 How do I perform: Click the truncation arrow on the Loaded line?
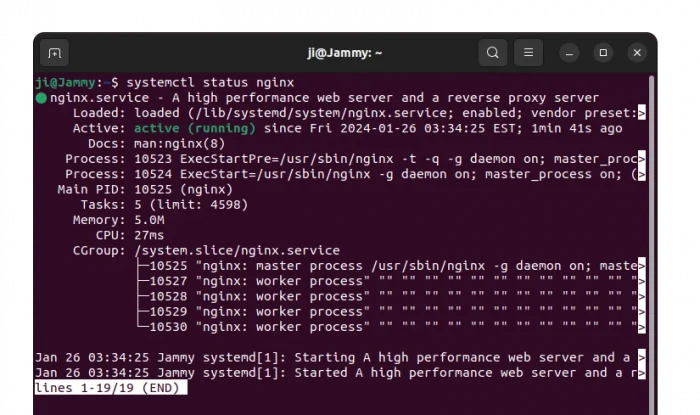click(641, 113)
